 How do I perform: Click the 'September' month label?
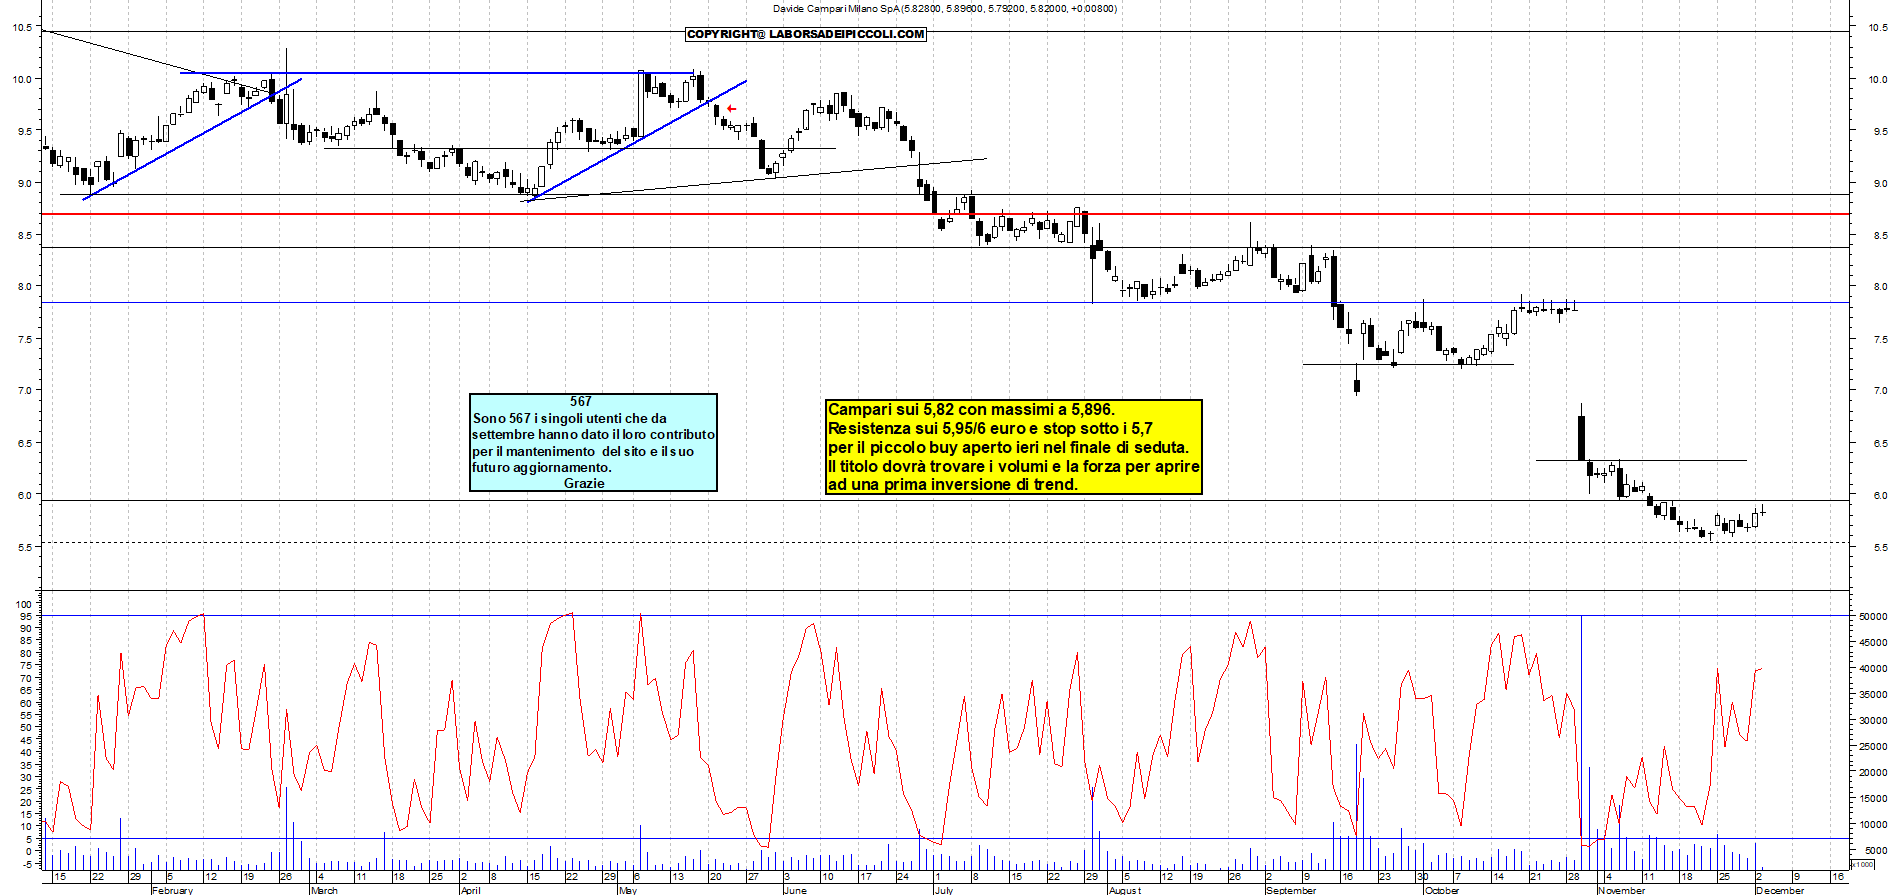coord(1292,890)
